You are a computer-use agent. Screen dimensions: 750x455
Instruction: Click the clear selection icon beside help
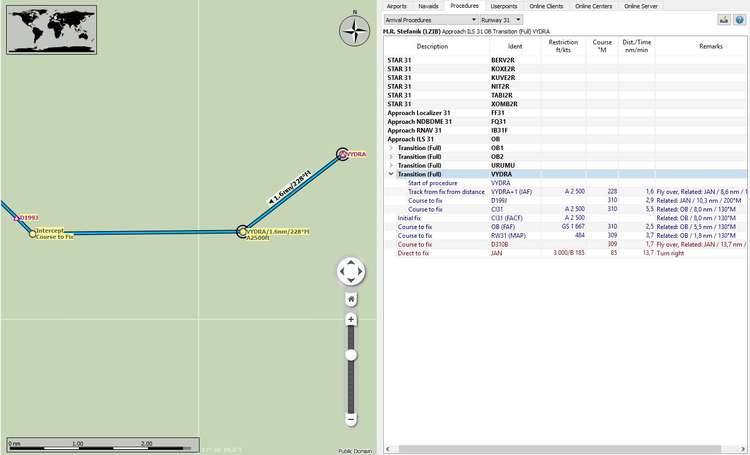[724, 19]
